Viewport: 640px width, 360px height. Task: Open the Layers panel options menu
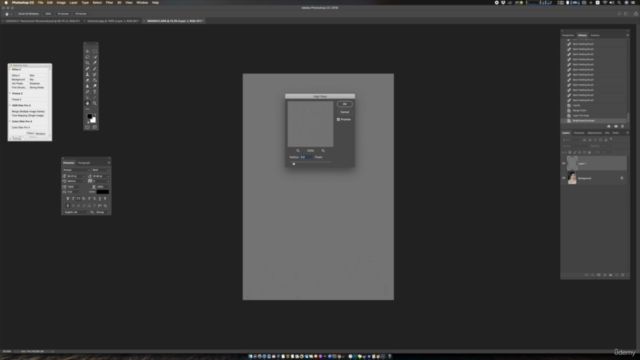click(x=627, y=133)
